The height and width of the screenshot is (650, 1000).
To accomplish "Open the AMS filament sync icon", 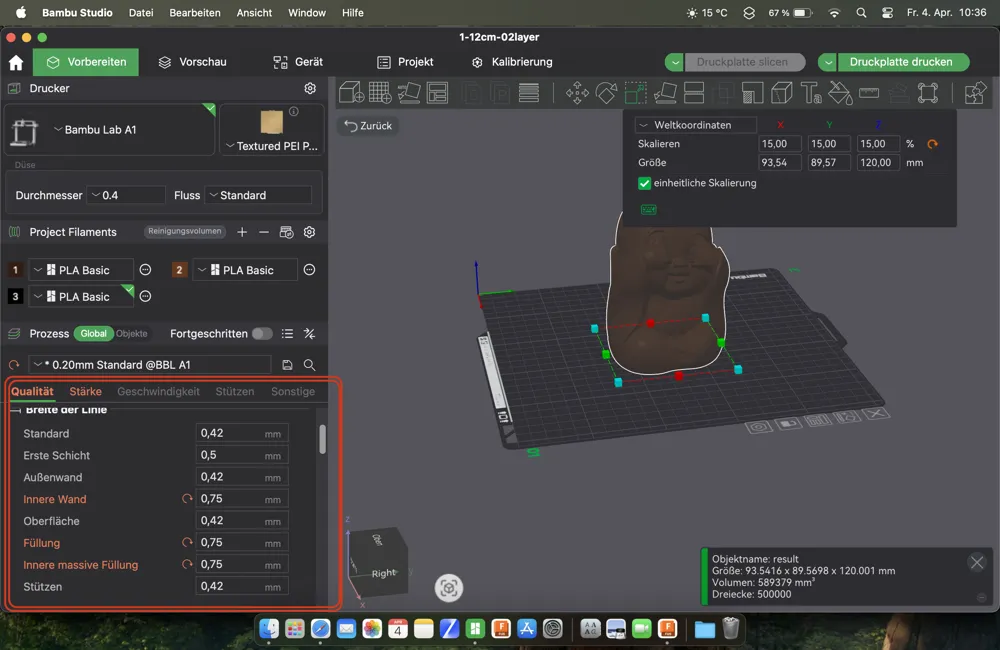I will pos(286,232).
